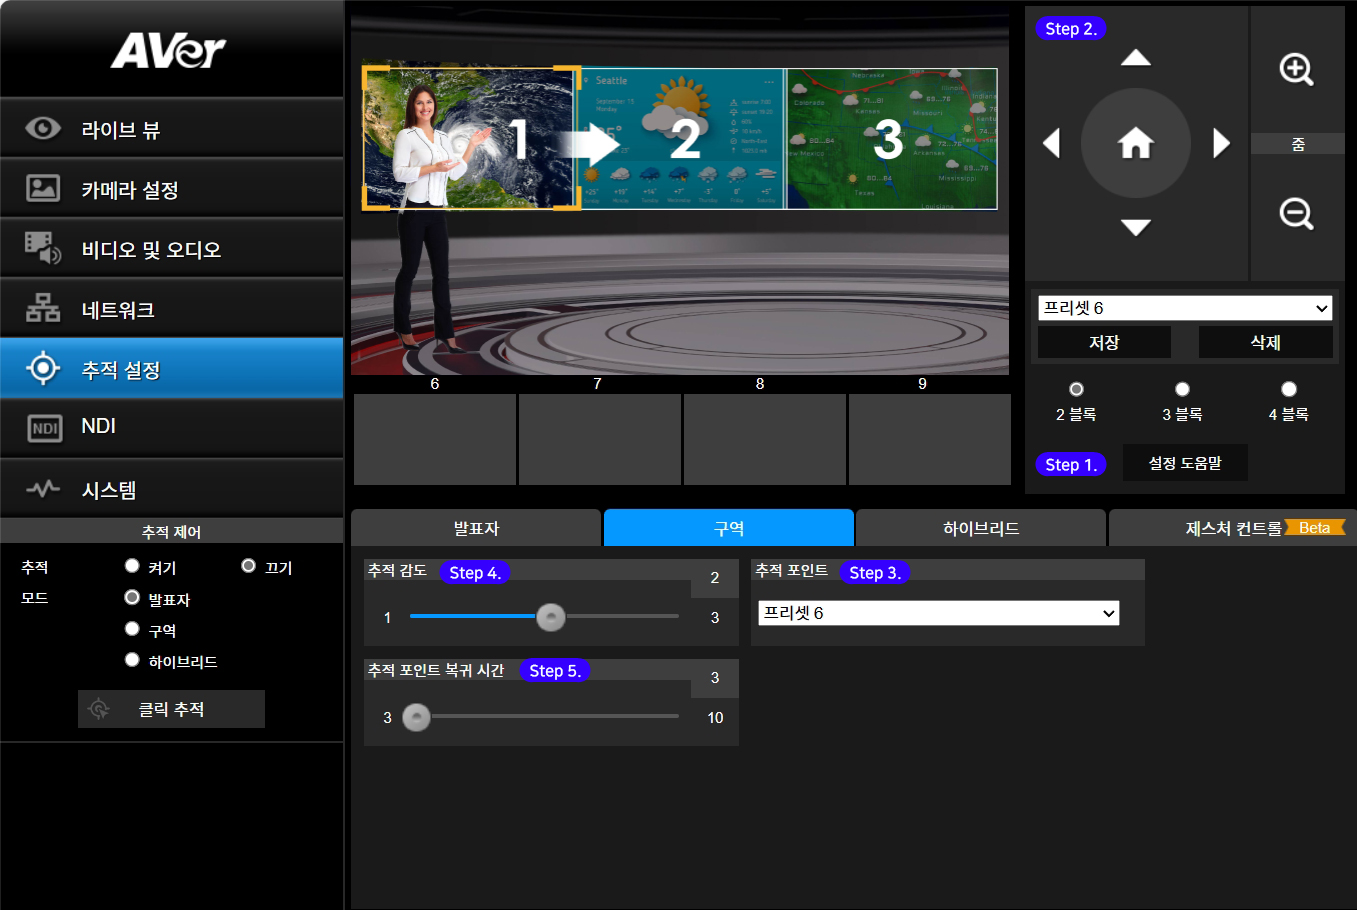The height and width of the screenshot is (910, 1357).
Task: Open 설정 도움말 help button
Action: coord(1185,463)
